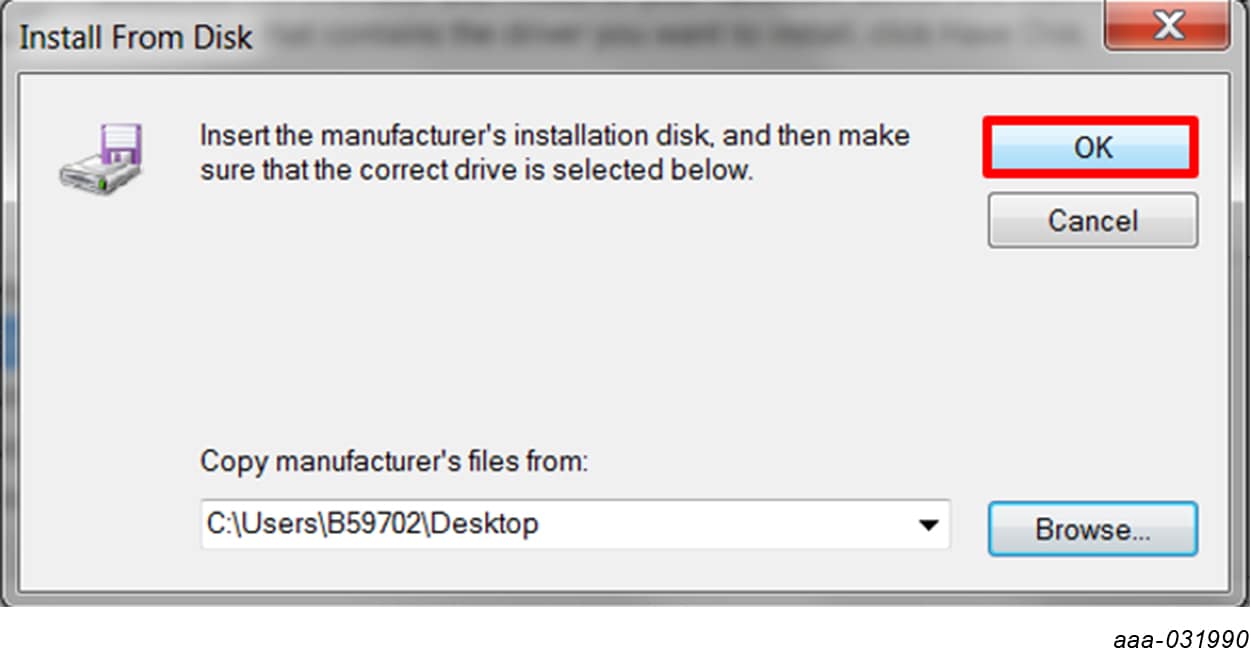The image size is (1251, 657).
Task: Expand the manufacturer's files path dropdown
Action: coord(929,525)
